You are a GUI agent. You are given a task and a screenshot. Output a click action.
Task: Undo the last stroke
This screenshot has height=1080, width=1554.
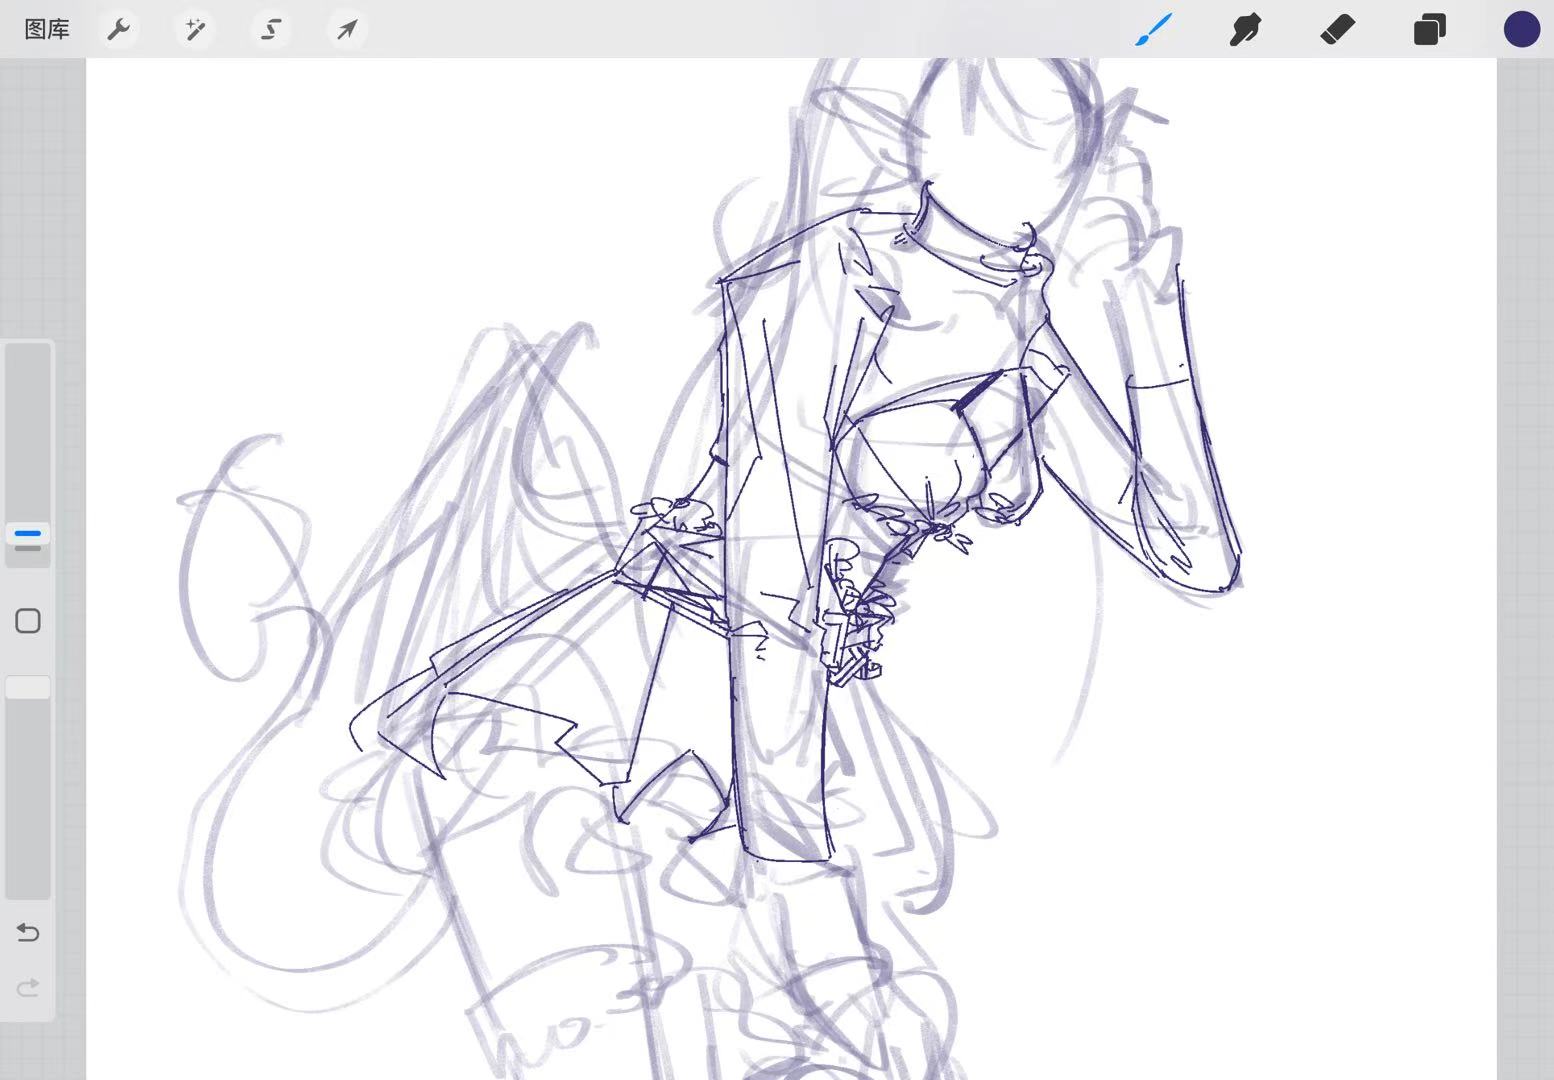pos(28,933)
